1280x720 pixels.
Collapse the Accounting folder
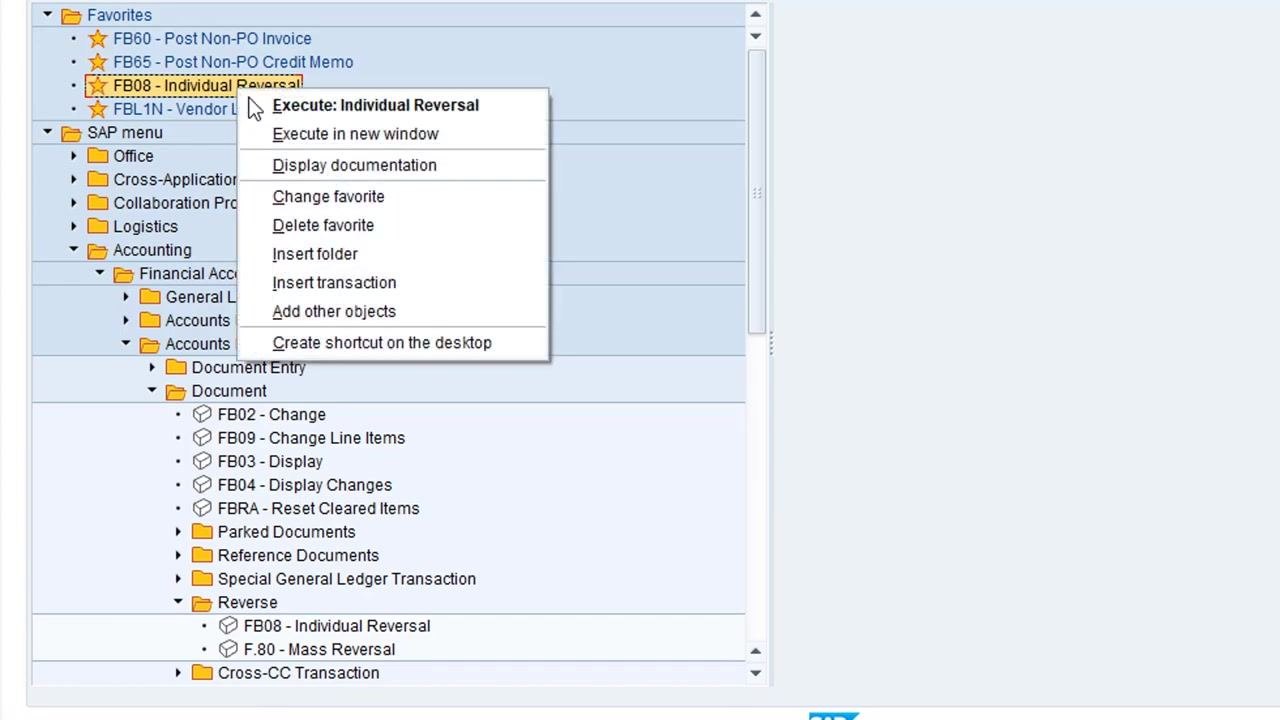pyautogui.click(x=73, y=249)
